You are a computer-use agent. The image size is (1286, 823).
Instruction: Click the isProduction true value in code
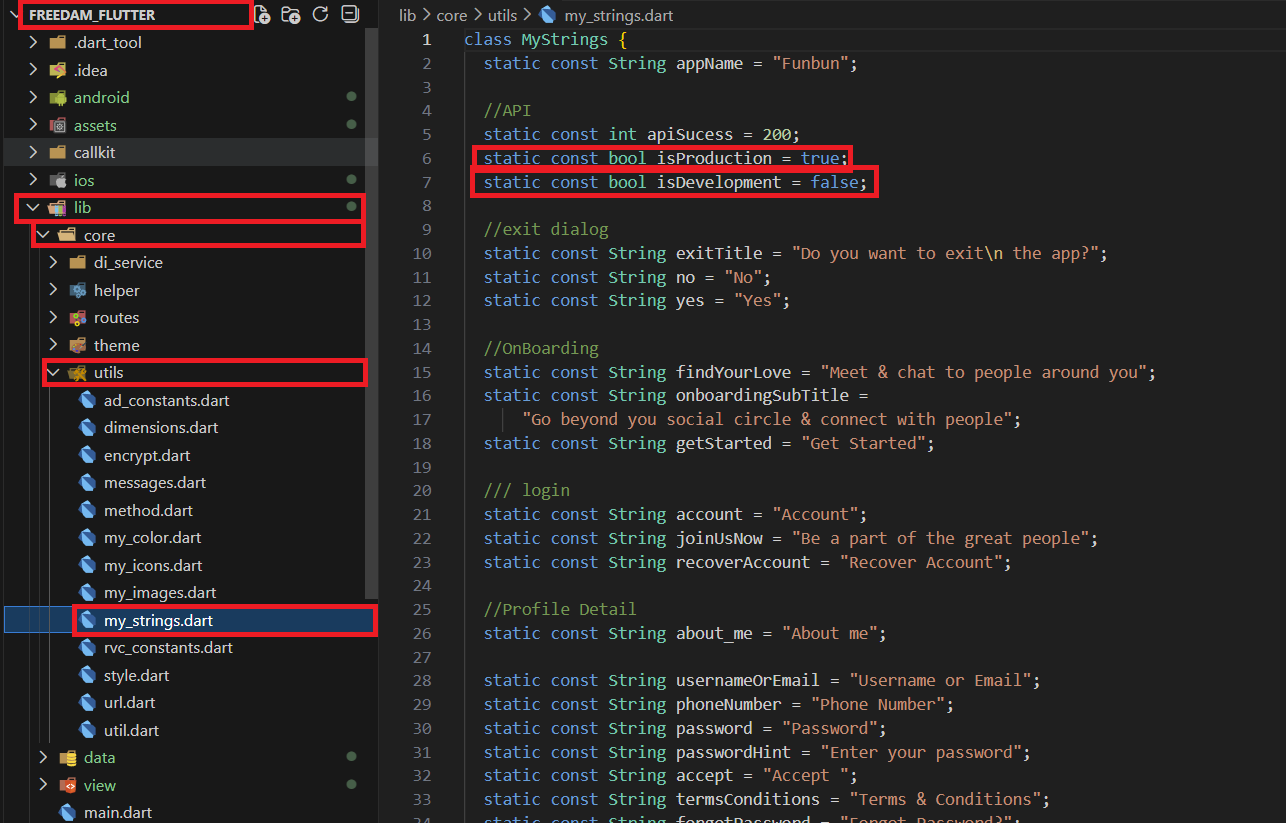pyautogui.click(x=820, y=158)
